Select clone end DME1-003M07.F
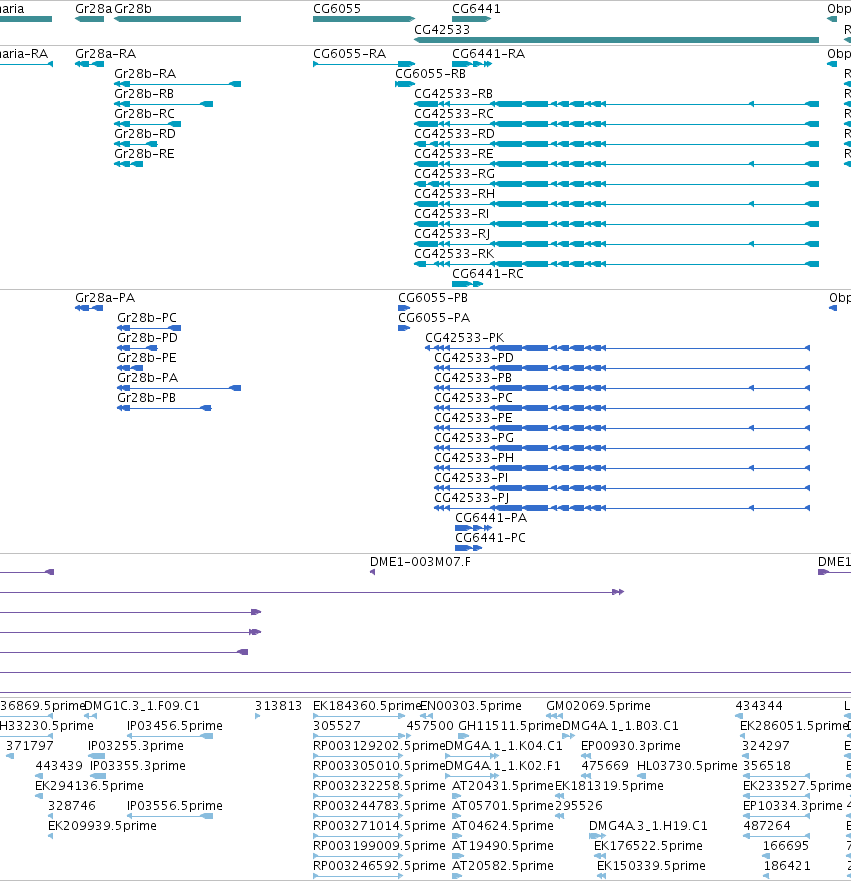Image resolution: width=851 pixels, height=881 pixels. point(372,572)
